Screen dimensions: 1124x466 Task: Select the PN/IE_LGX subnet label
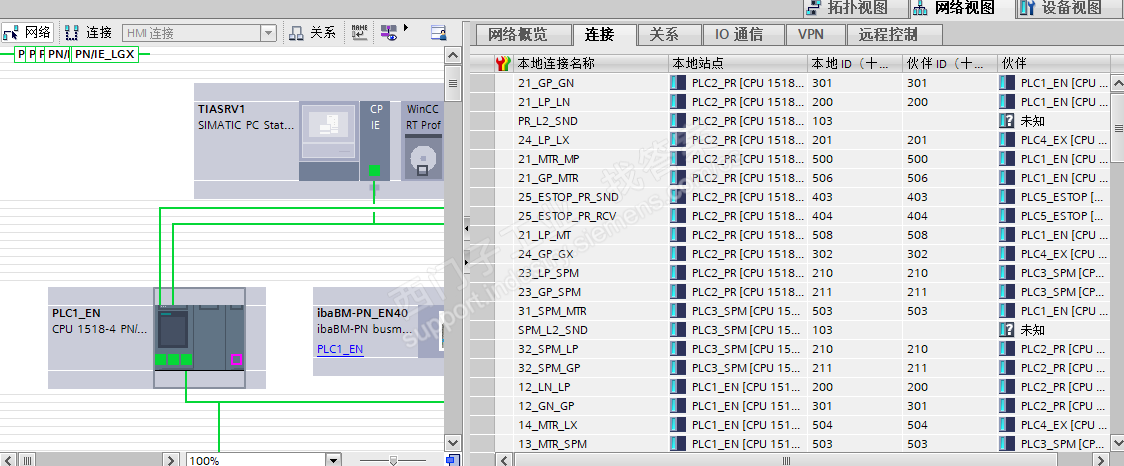pyautogui.click(x=104, y=54)
